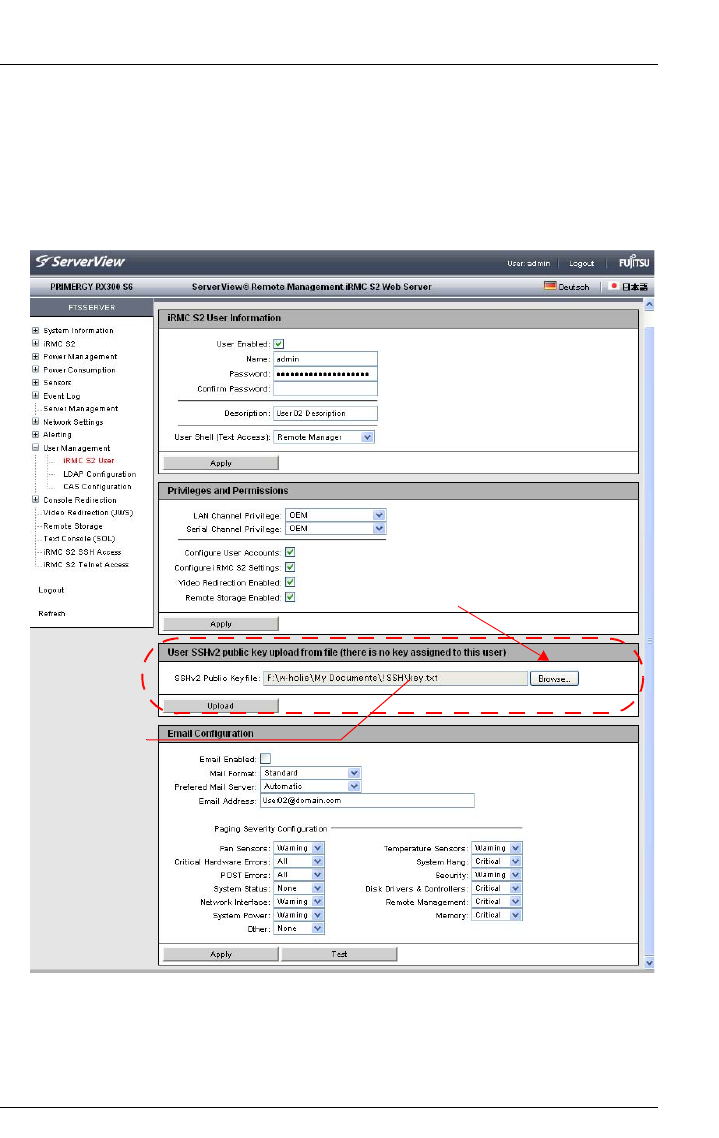Open the POST Errors severity dropdown
Viewport: 719px width, 1138px height.
pyautogui.click(x=299, y=875)
